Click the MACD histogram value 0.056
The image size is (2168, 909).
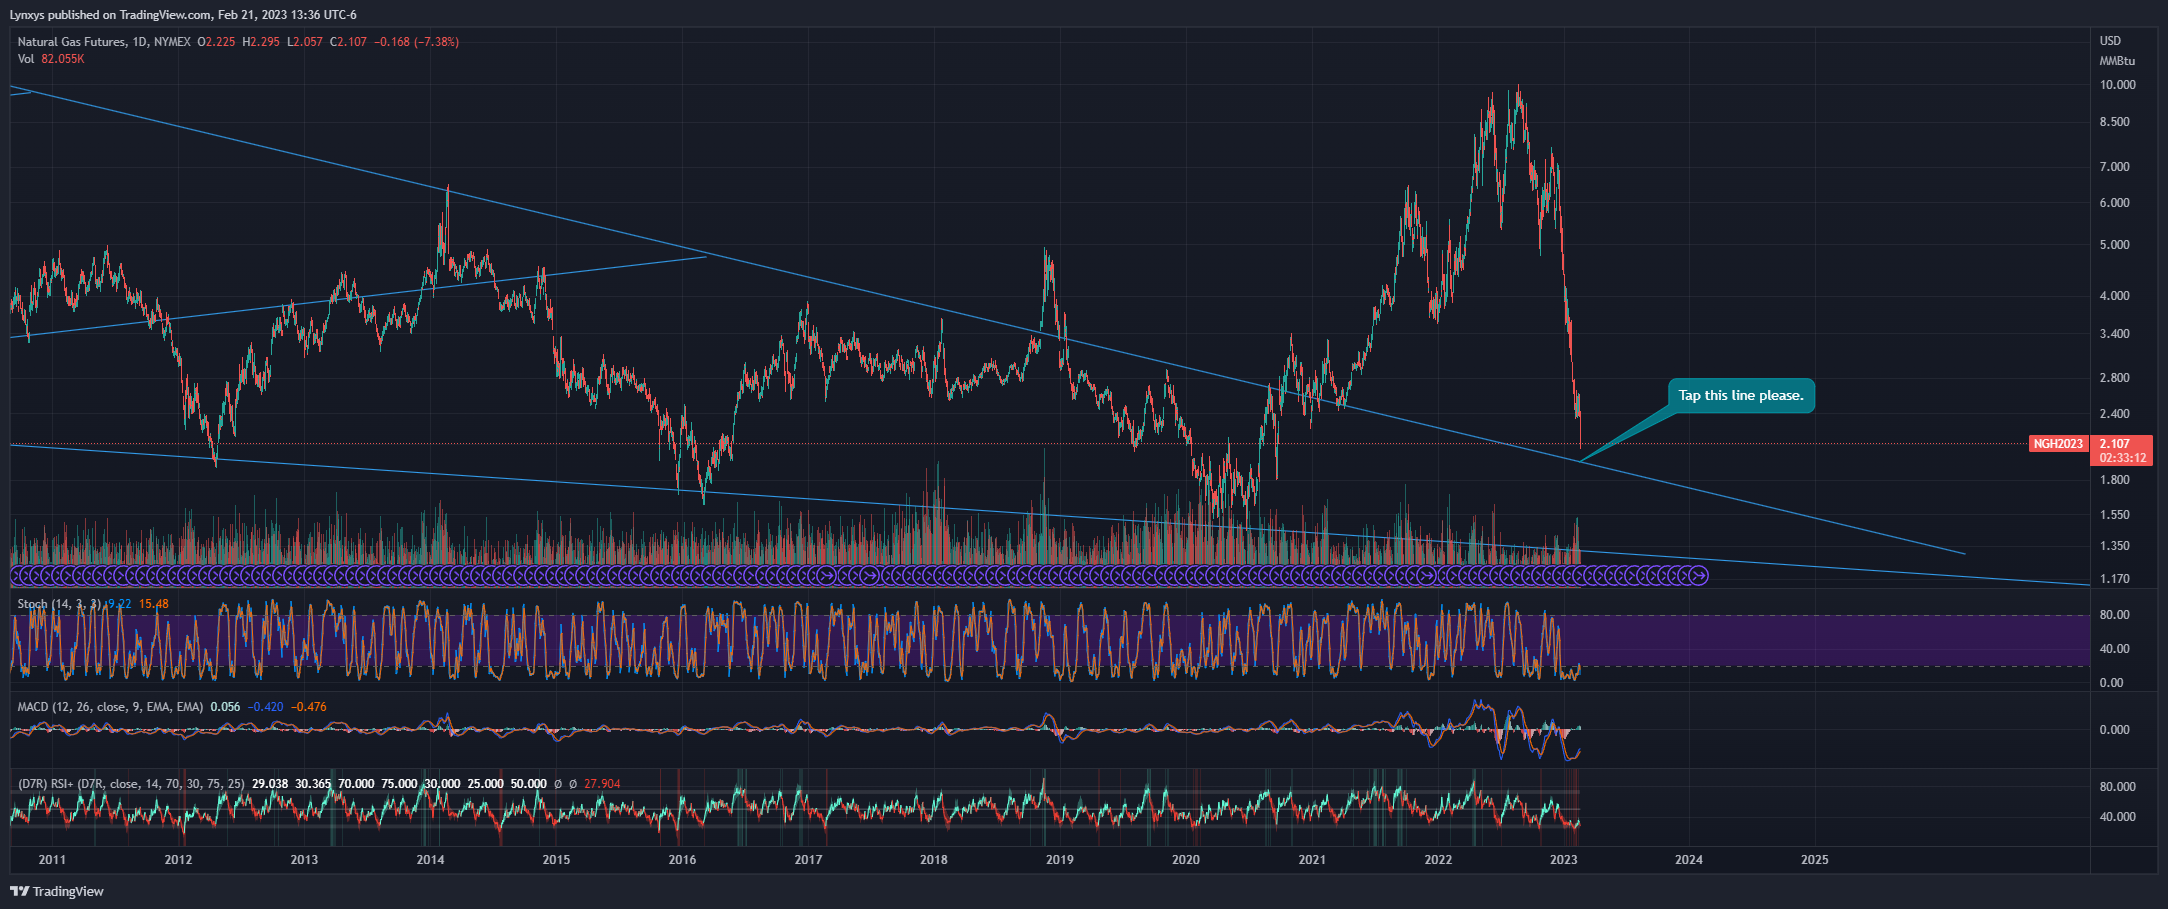tap(225, 707)
